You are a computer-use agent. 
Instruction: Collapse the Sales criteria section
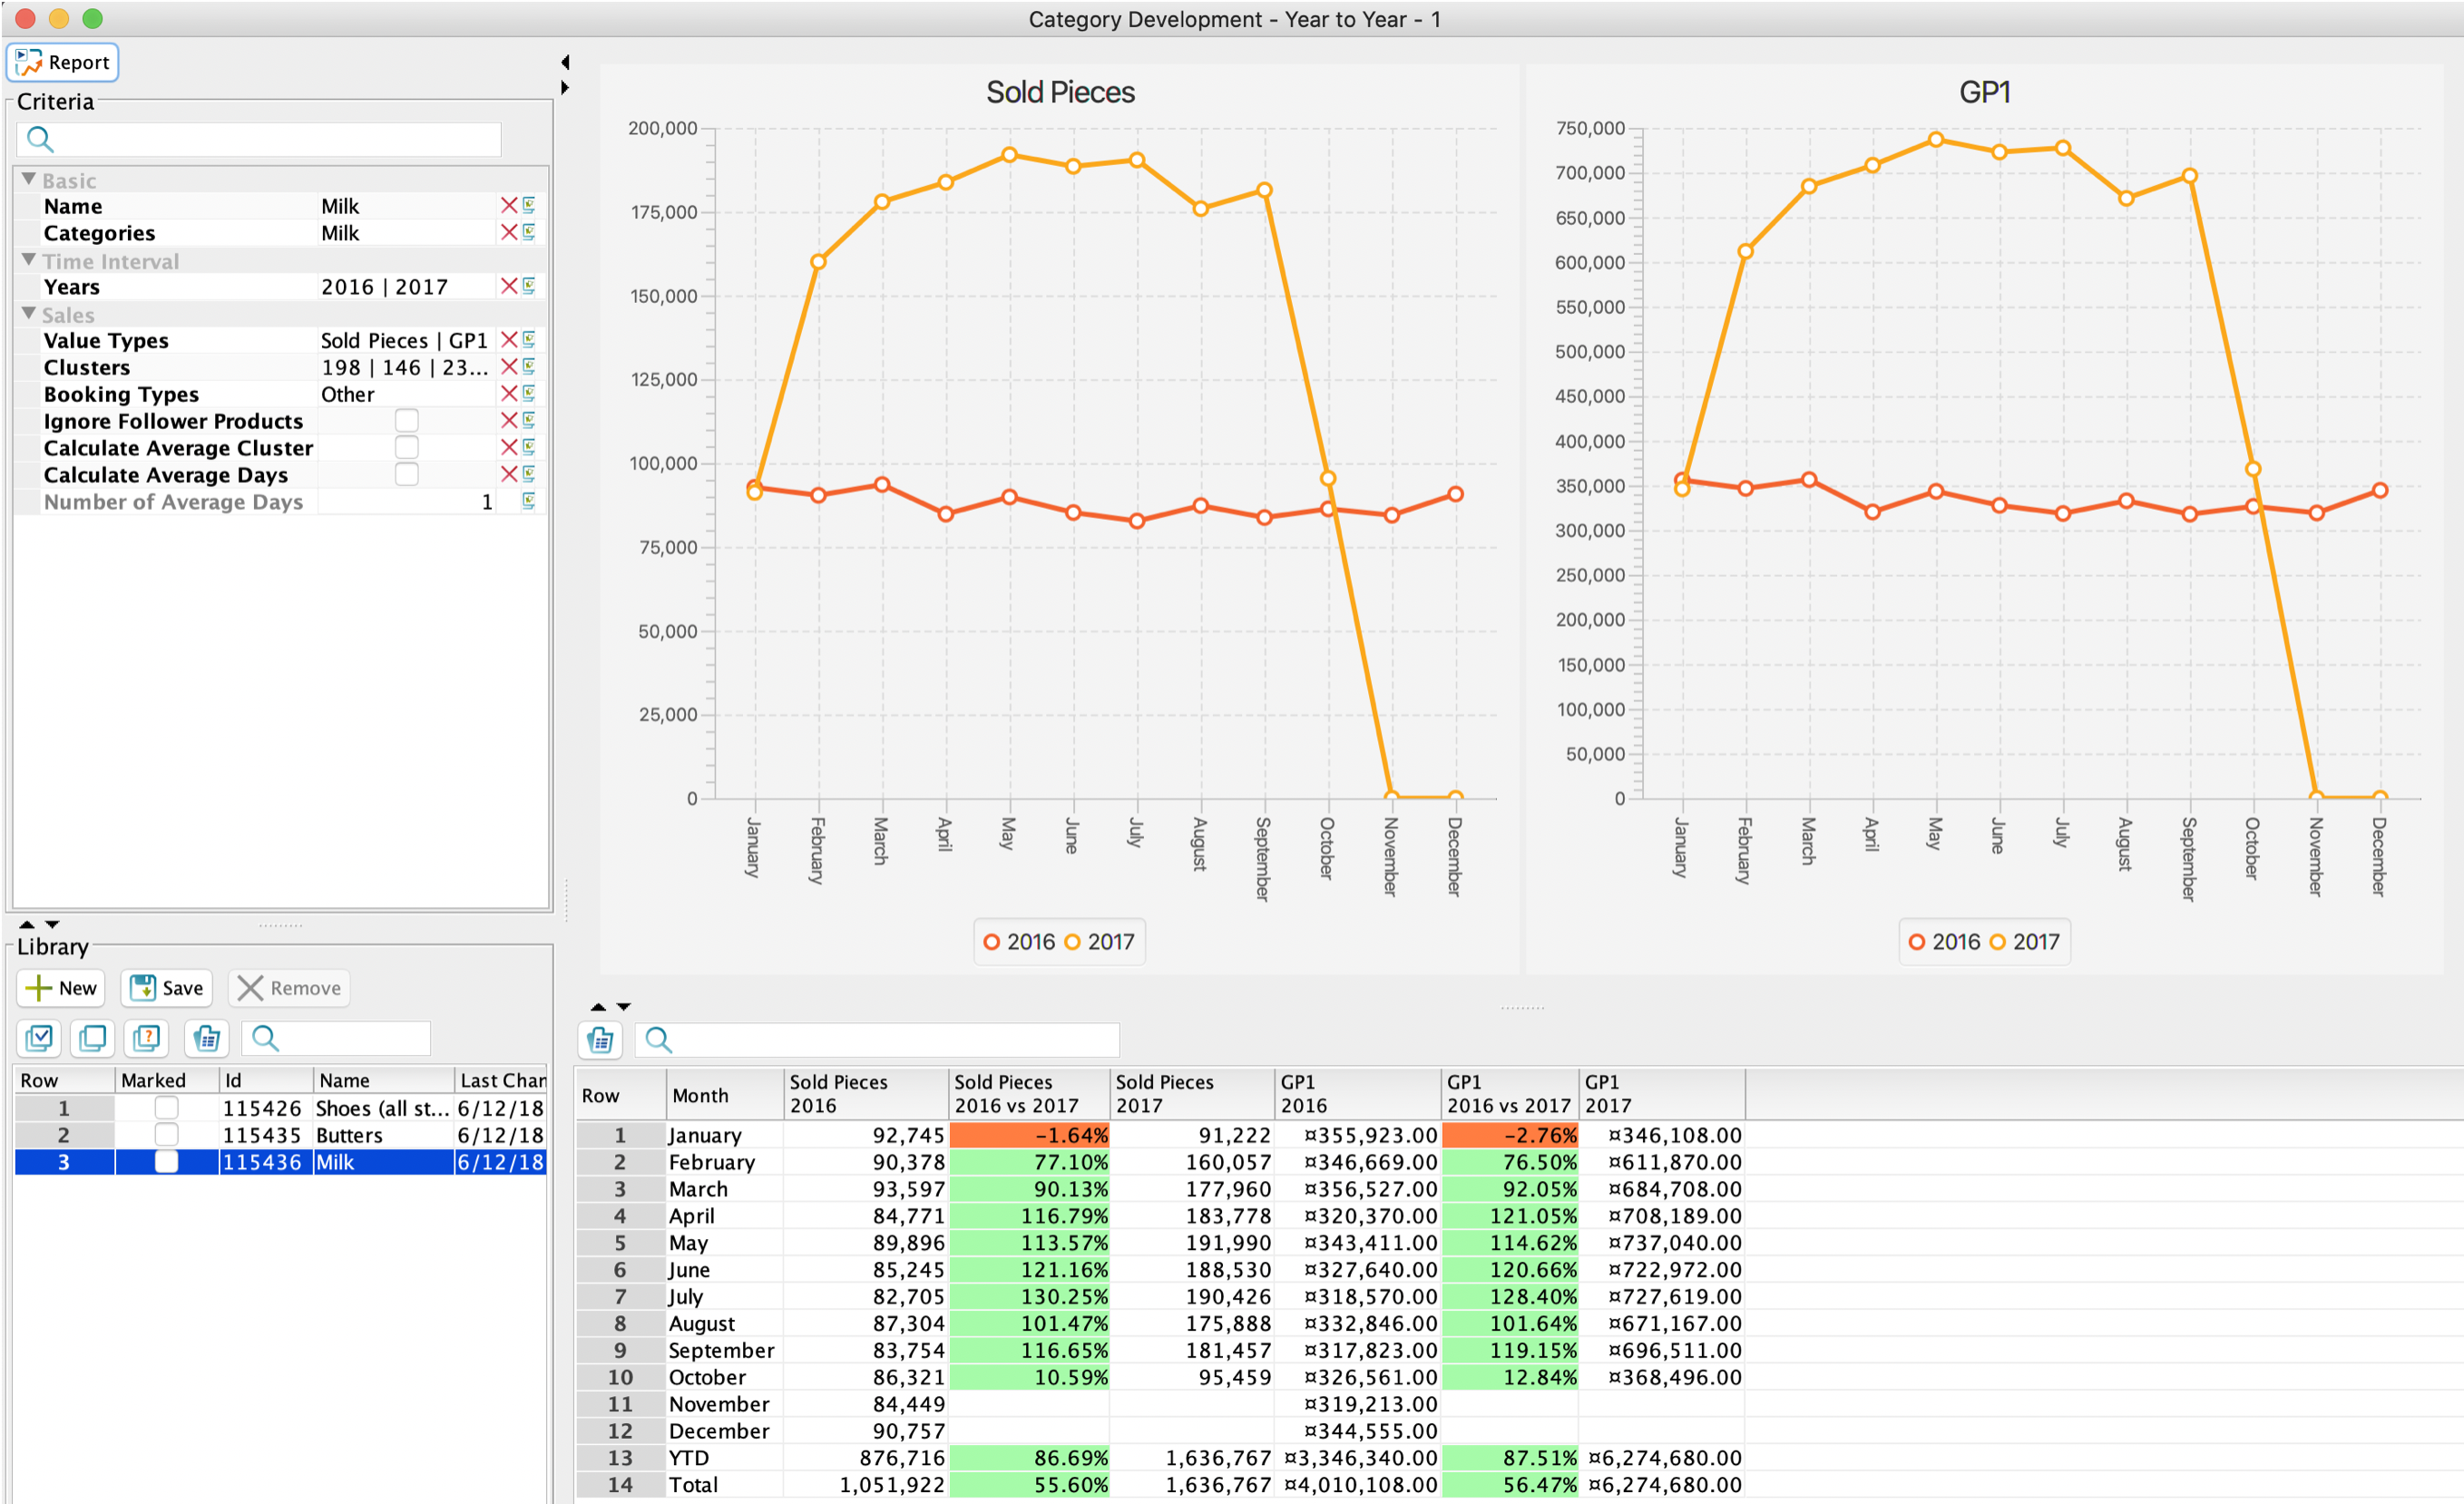tap(28, 313)
